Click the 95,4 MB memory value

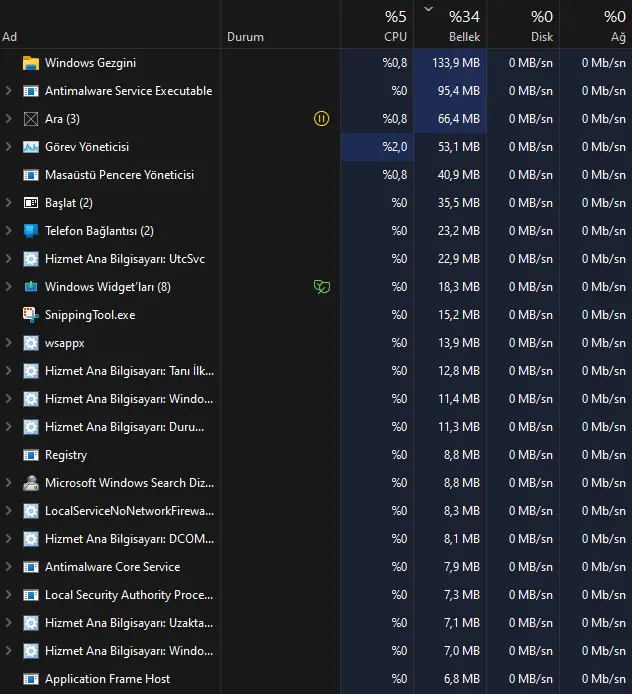pyautogui.click(x=459, y=91)
